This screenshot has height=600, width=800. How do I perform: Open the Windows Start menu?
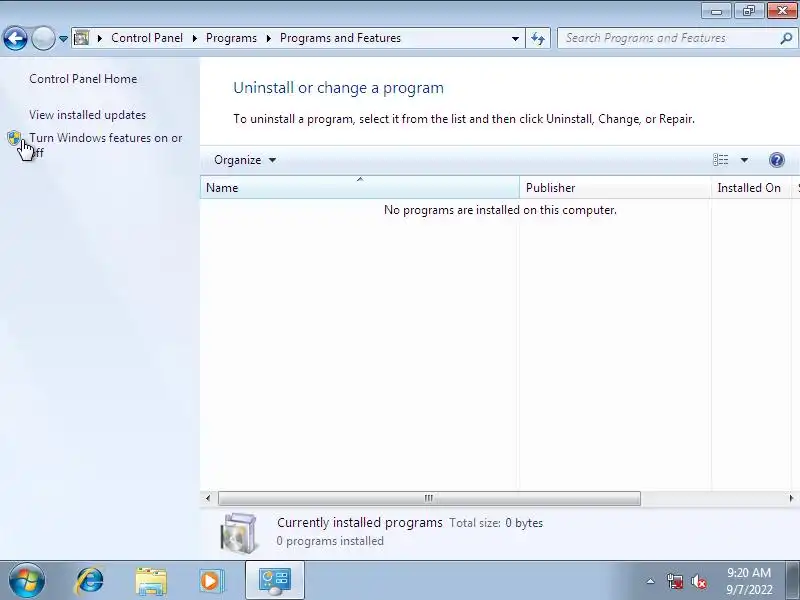click(27, 581)
